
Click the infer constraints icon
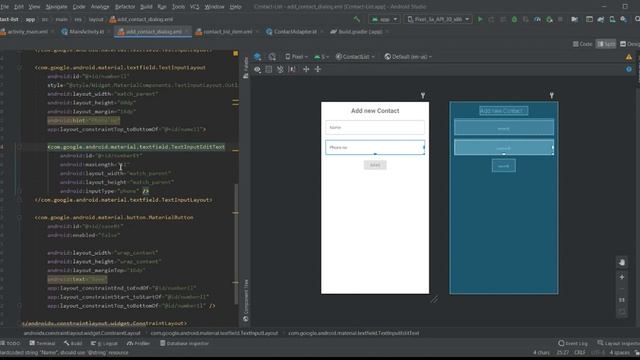tap(292, 69)
